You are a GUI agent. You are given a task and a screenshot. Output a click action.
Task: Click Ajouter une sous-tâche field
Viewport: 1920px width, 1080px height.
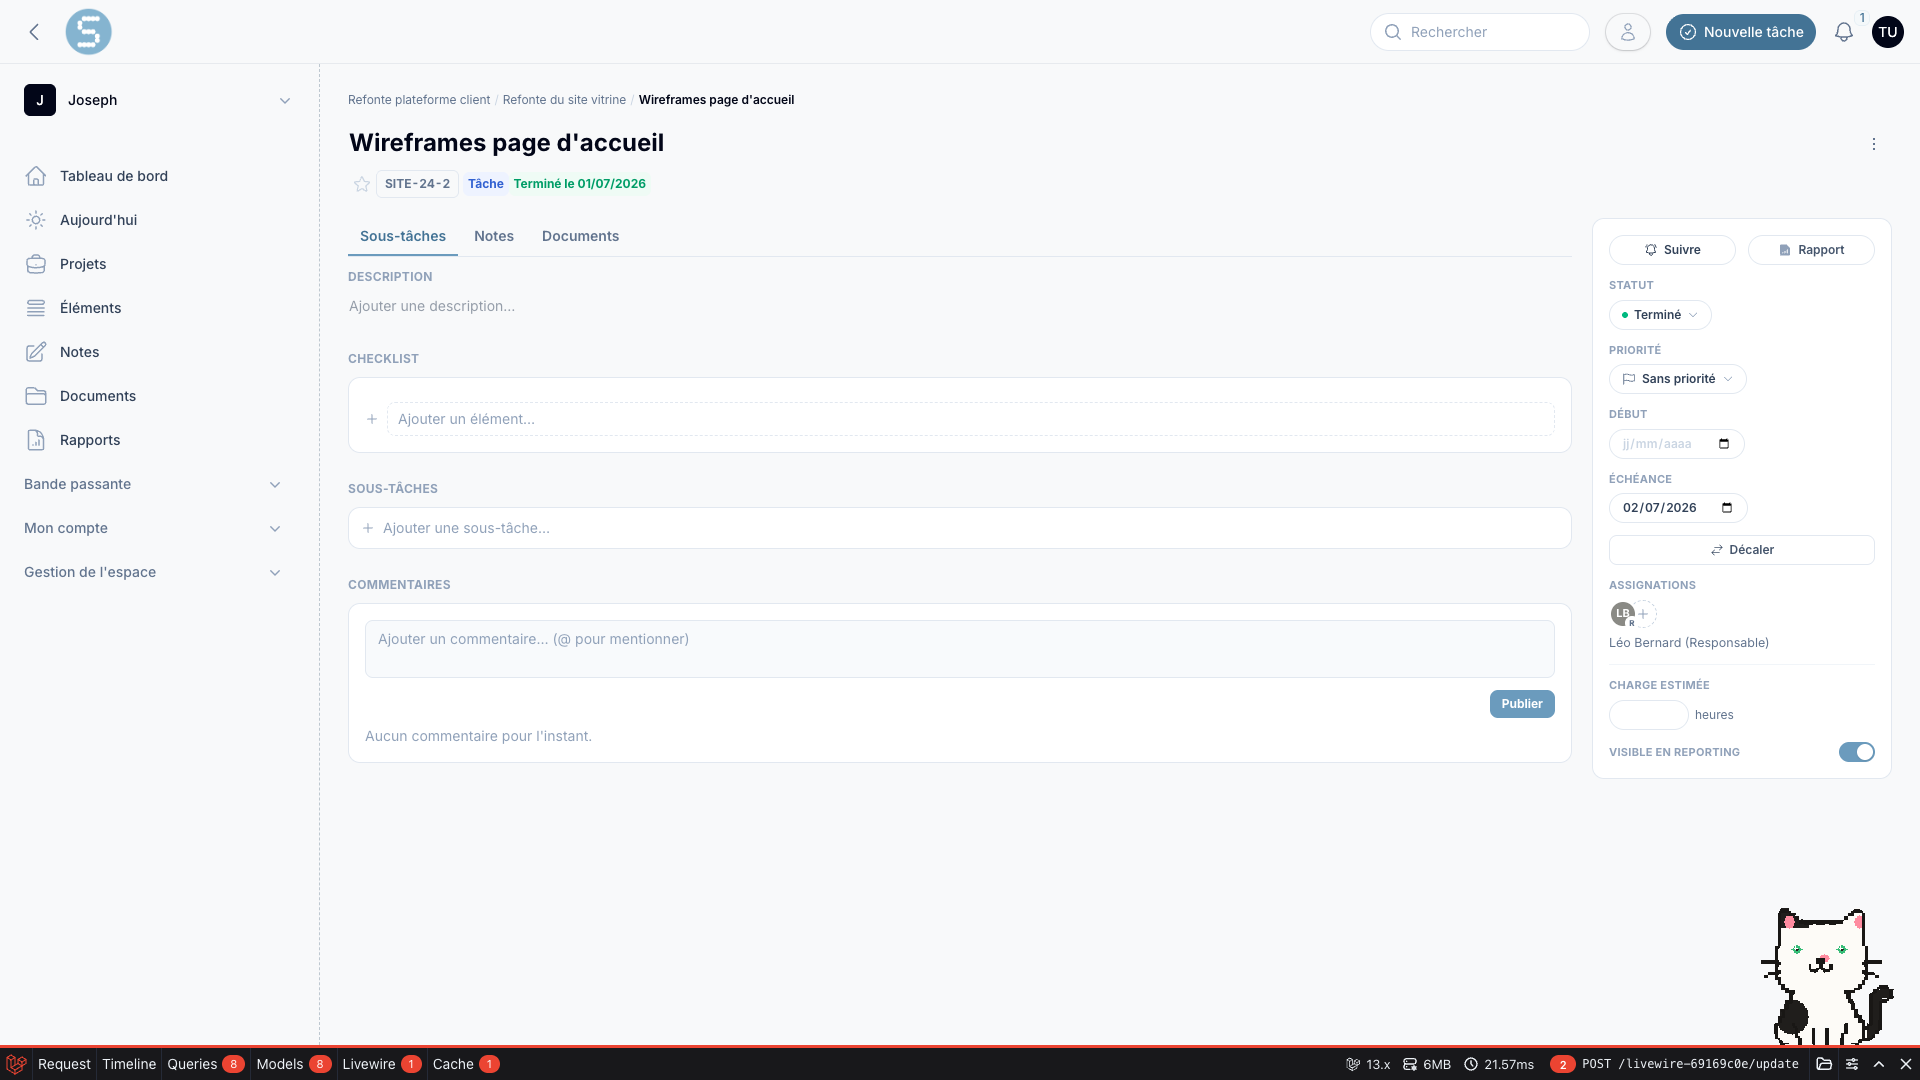point(960,528)
